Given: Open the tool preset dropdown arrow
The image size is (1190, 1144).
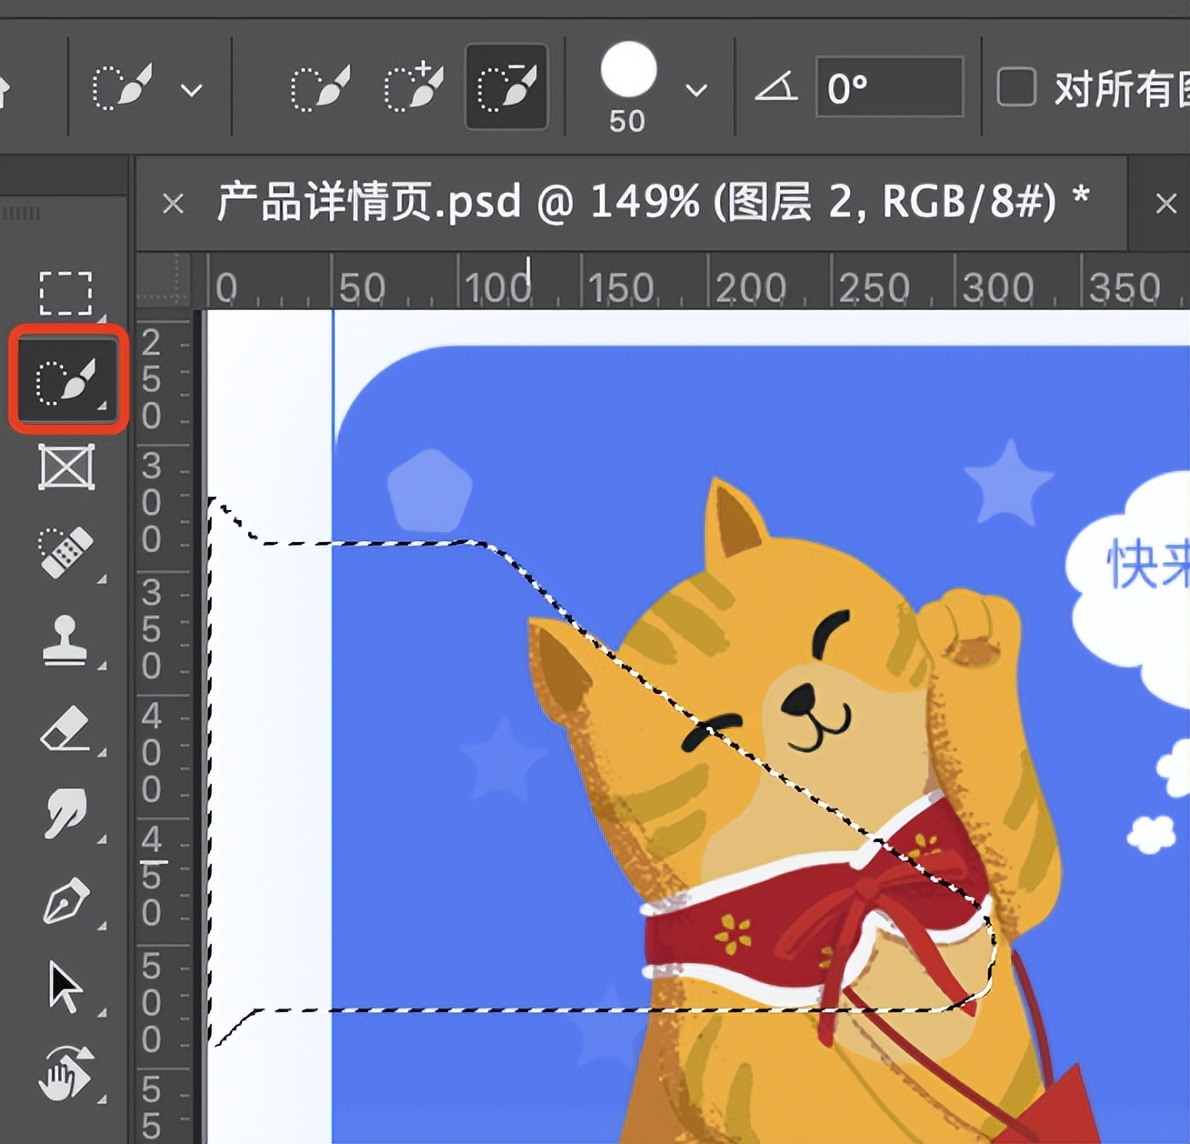Looking at the screenshot, I should coord(191,90).
